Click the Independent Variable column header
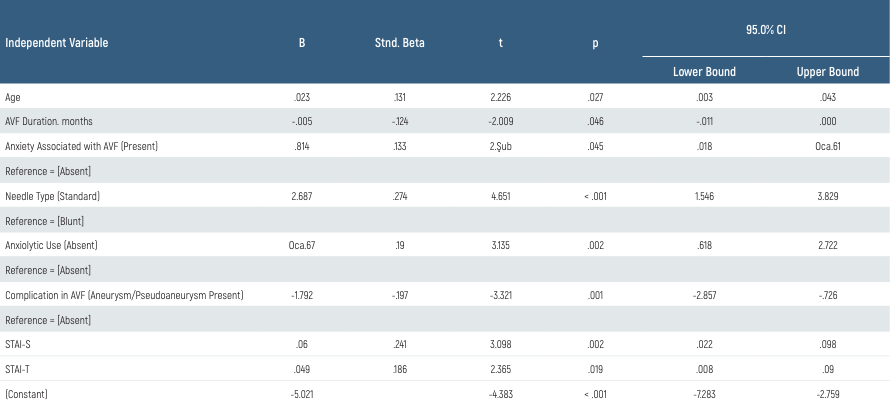Viewport: 890px width, 407px height. pos(57,43)
